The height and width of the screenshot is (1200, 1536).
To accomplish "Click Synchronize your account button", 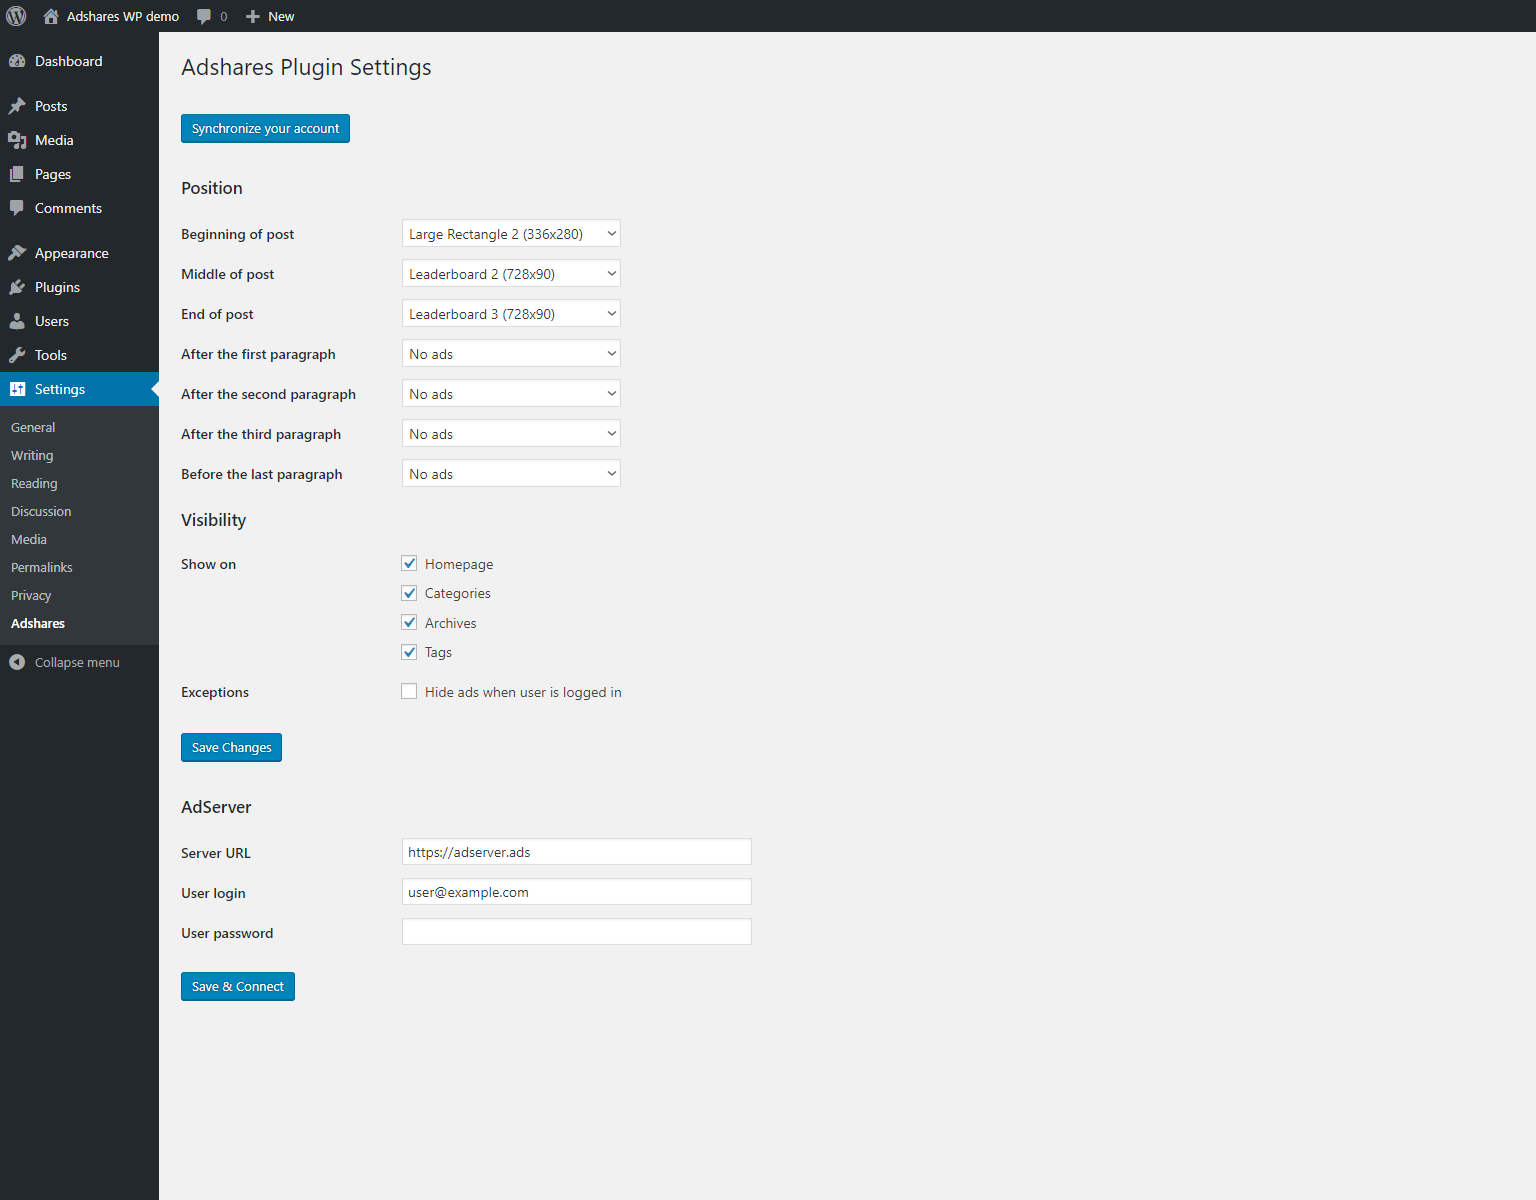I will pyautogui.click(x=265, y=128).
